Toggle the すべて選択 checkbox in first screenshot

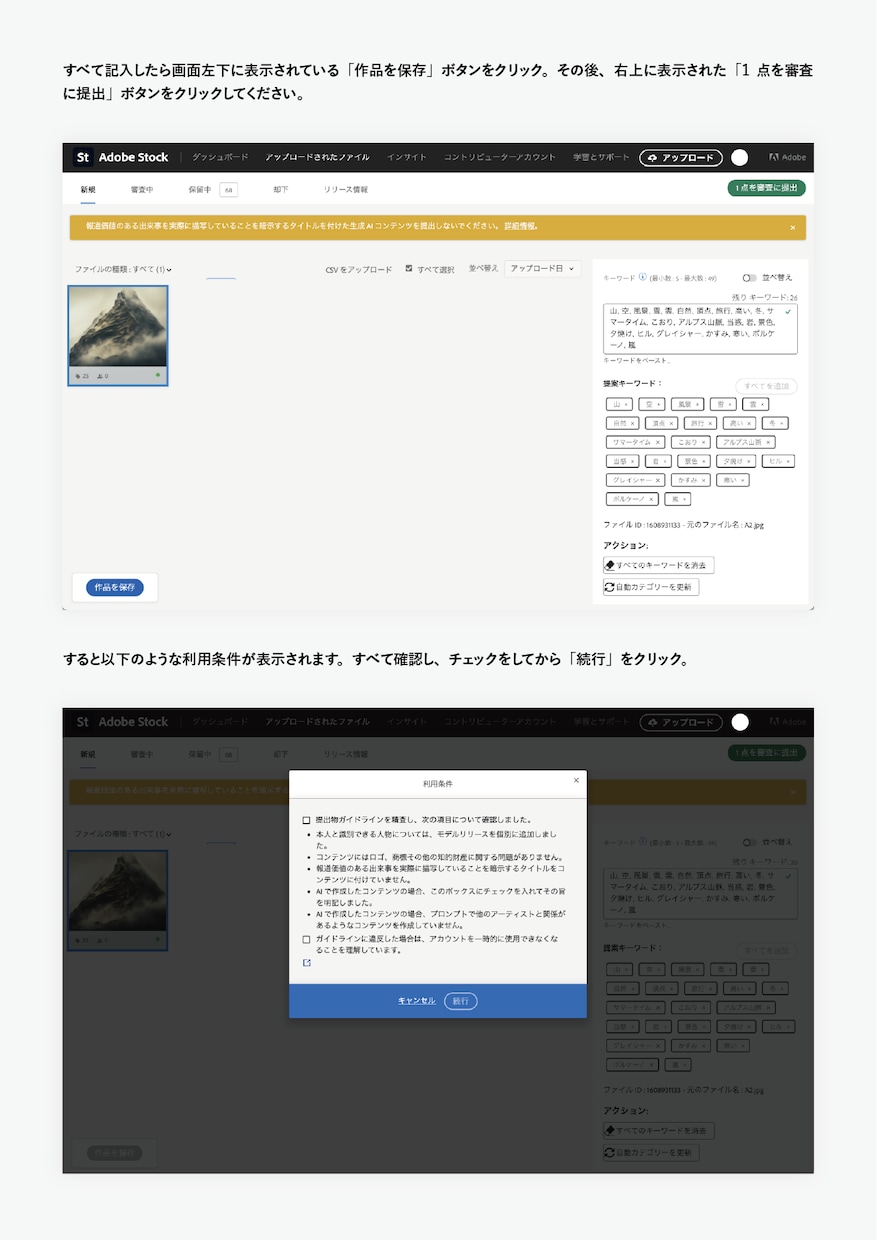(409, 269)
